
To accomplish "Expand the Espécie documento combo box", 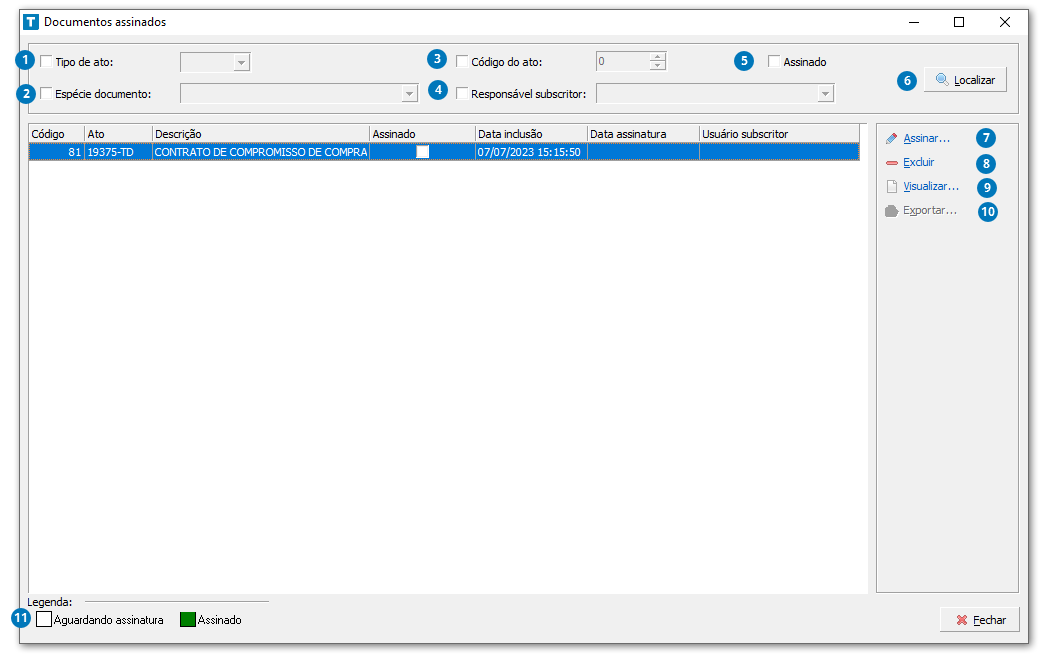I will (409, 94).
